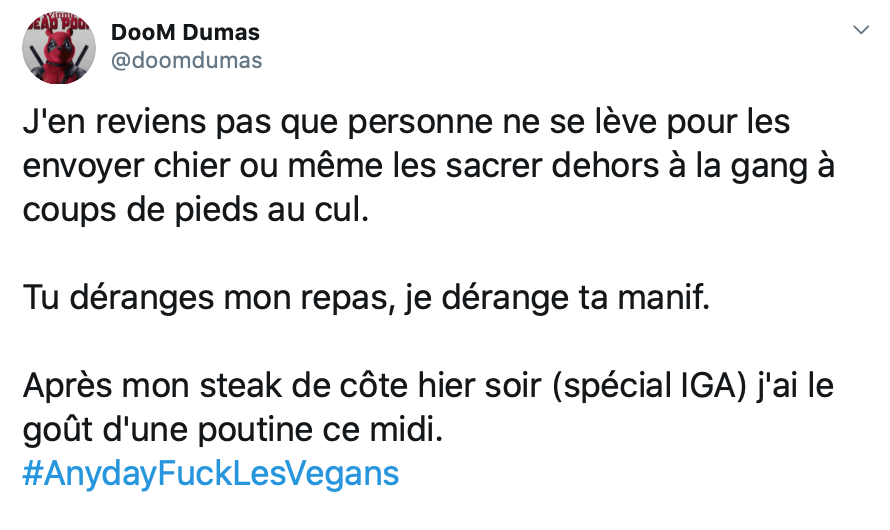
Task: Open the DooM Dumas Deadpool profile picture
Action: (58, 47)
